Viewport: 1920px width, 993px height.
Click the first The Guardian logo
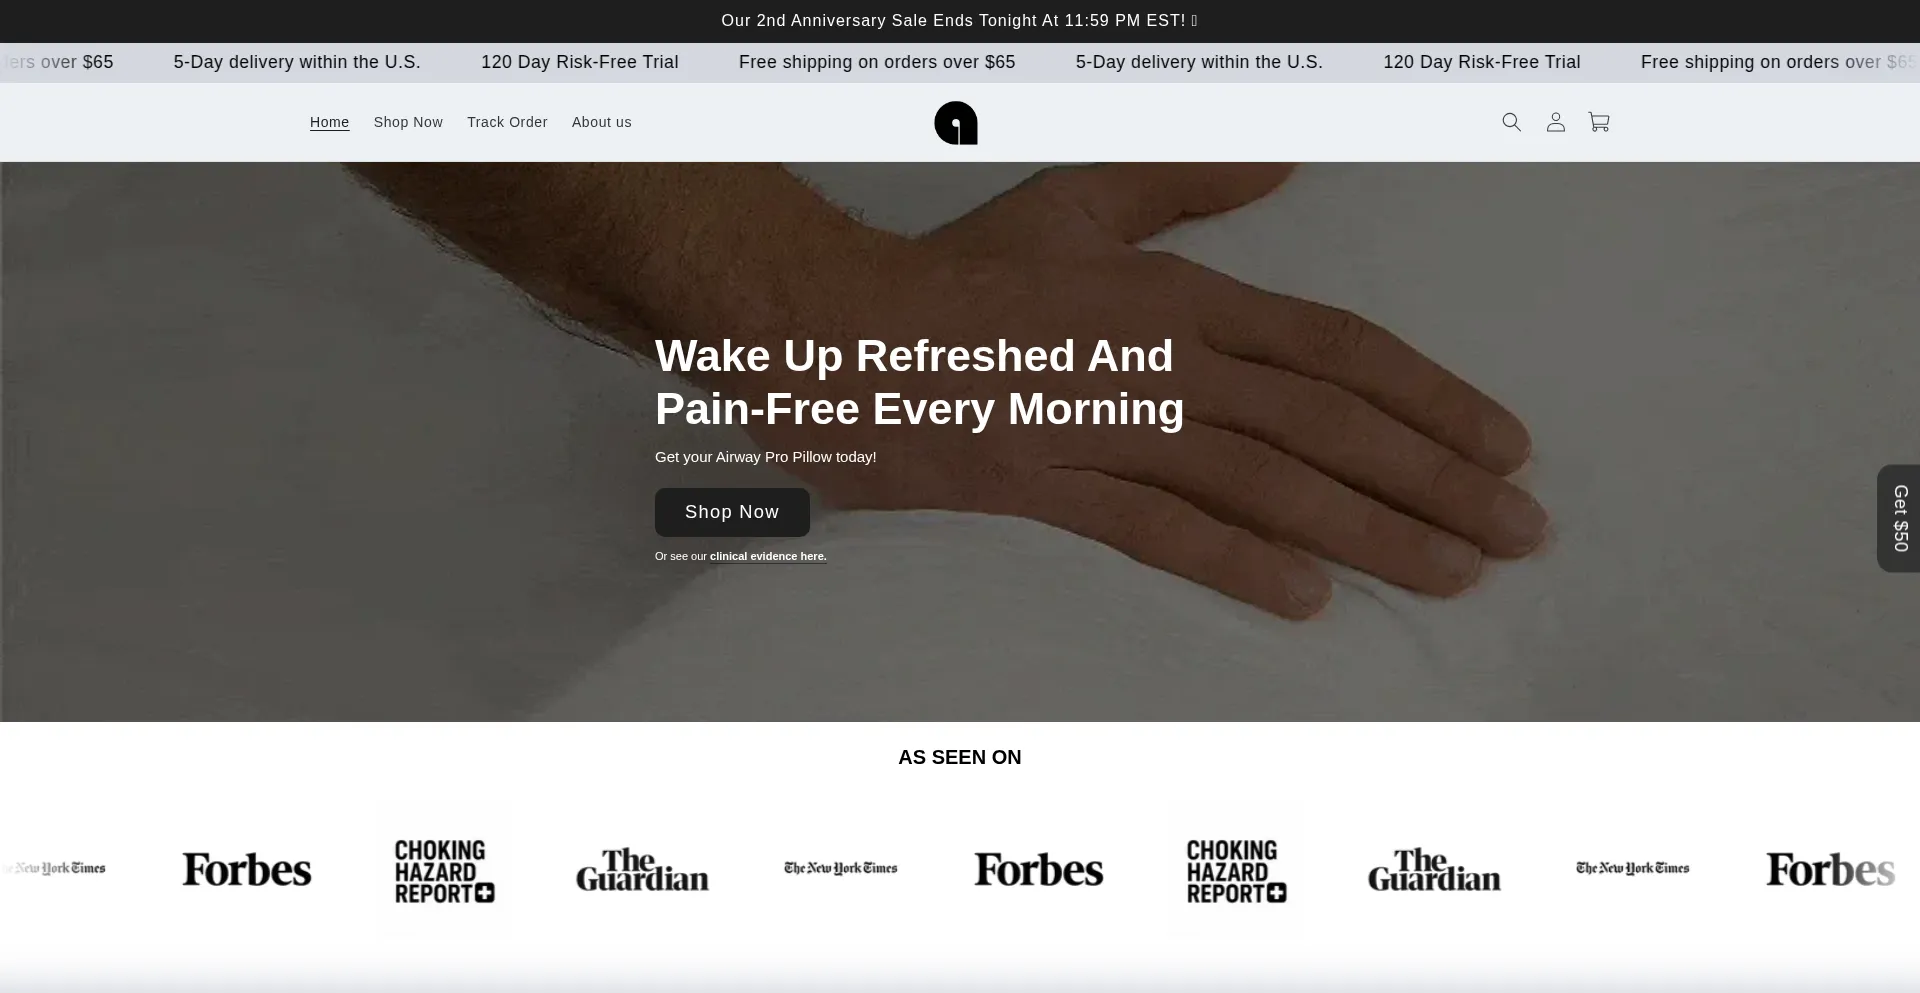pyautogui.click(x=642, y=870)
